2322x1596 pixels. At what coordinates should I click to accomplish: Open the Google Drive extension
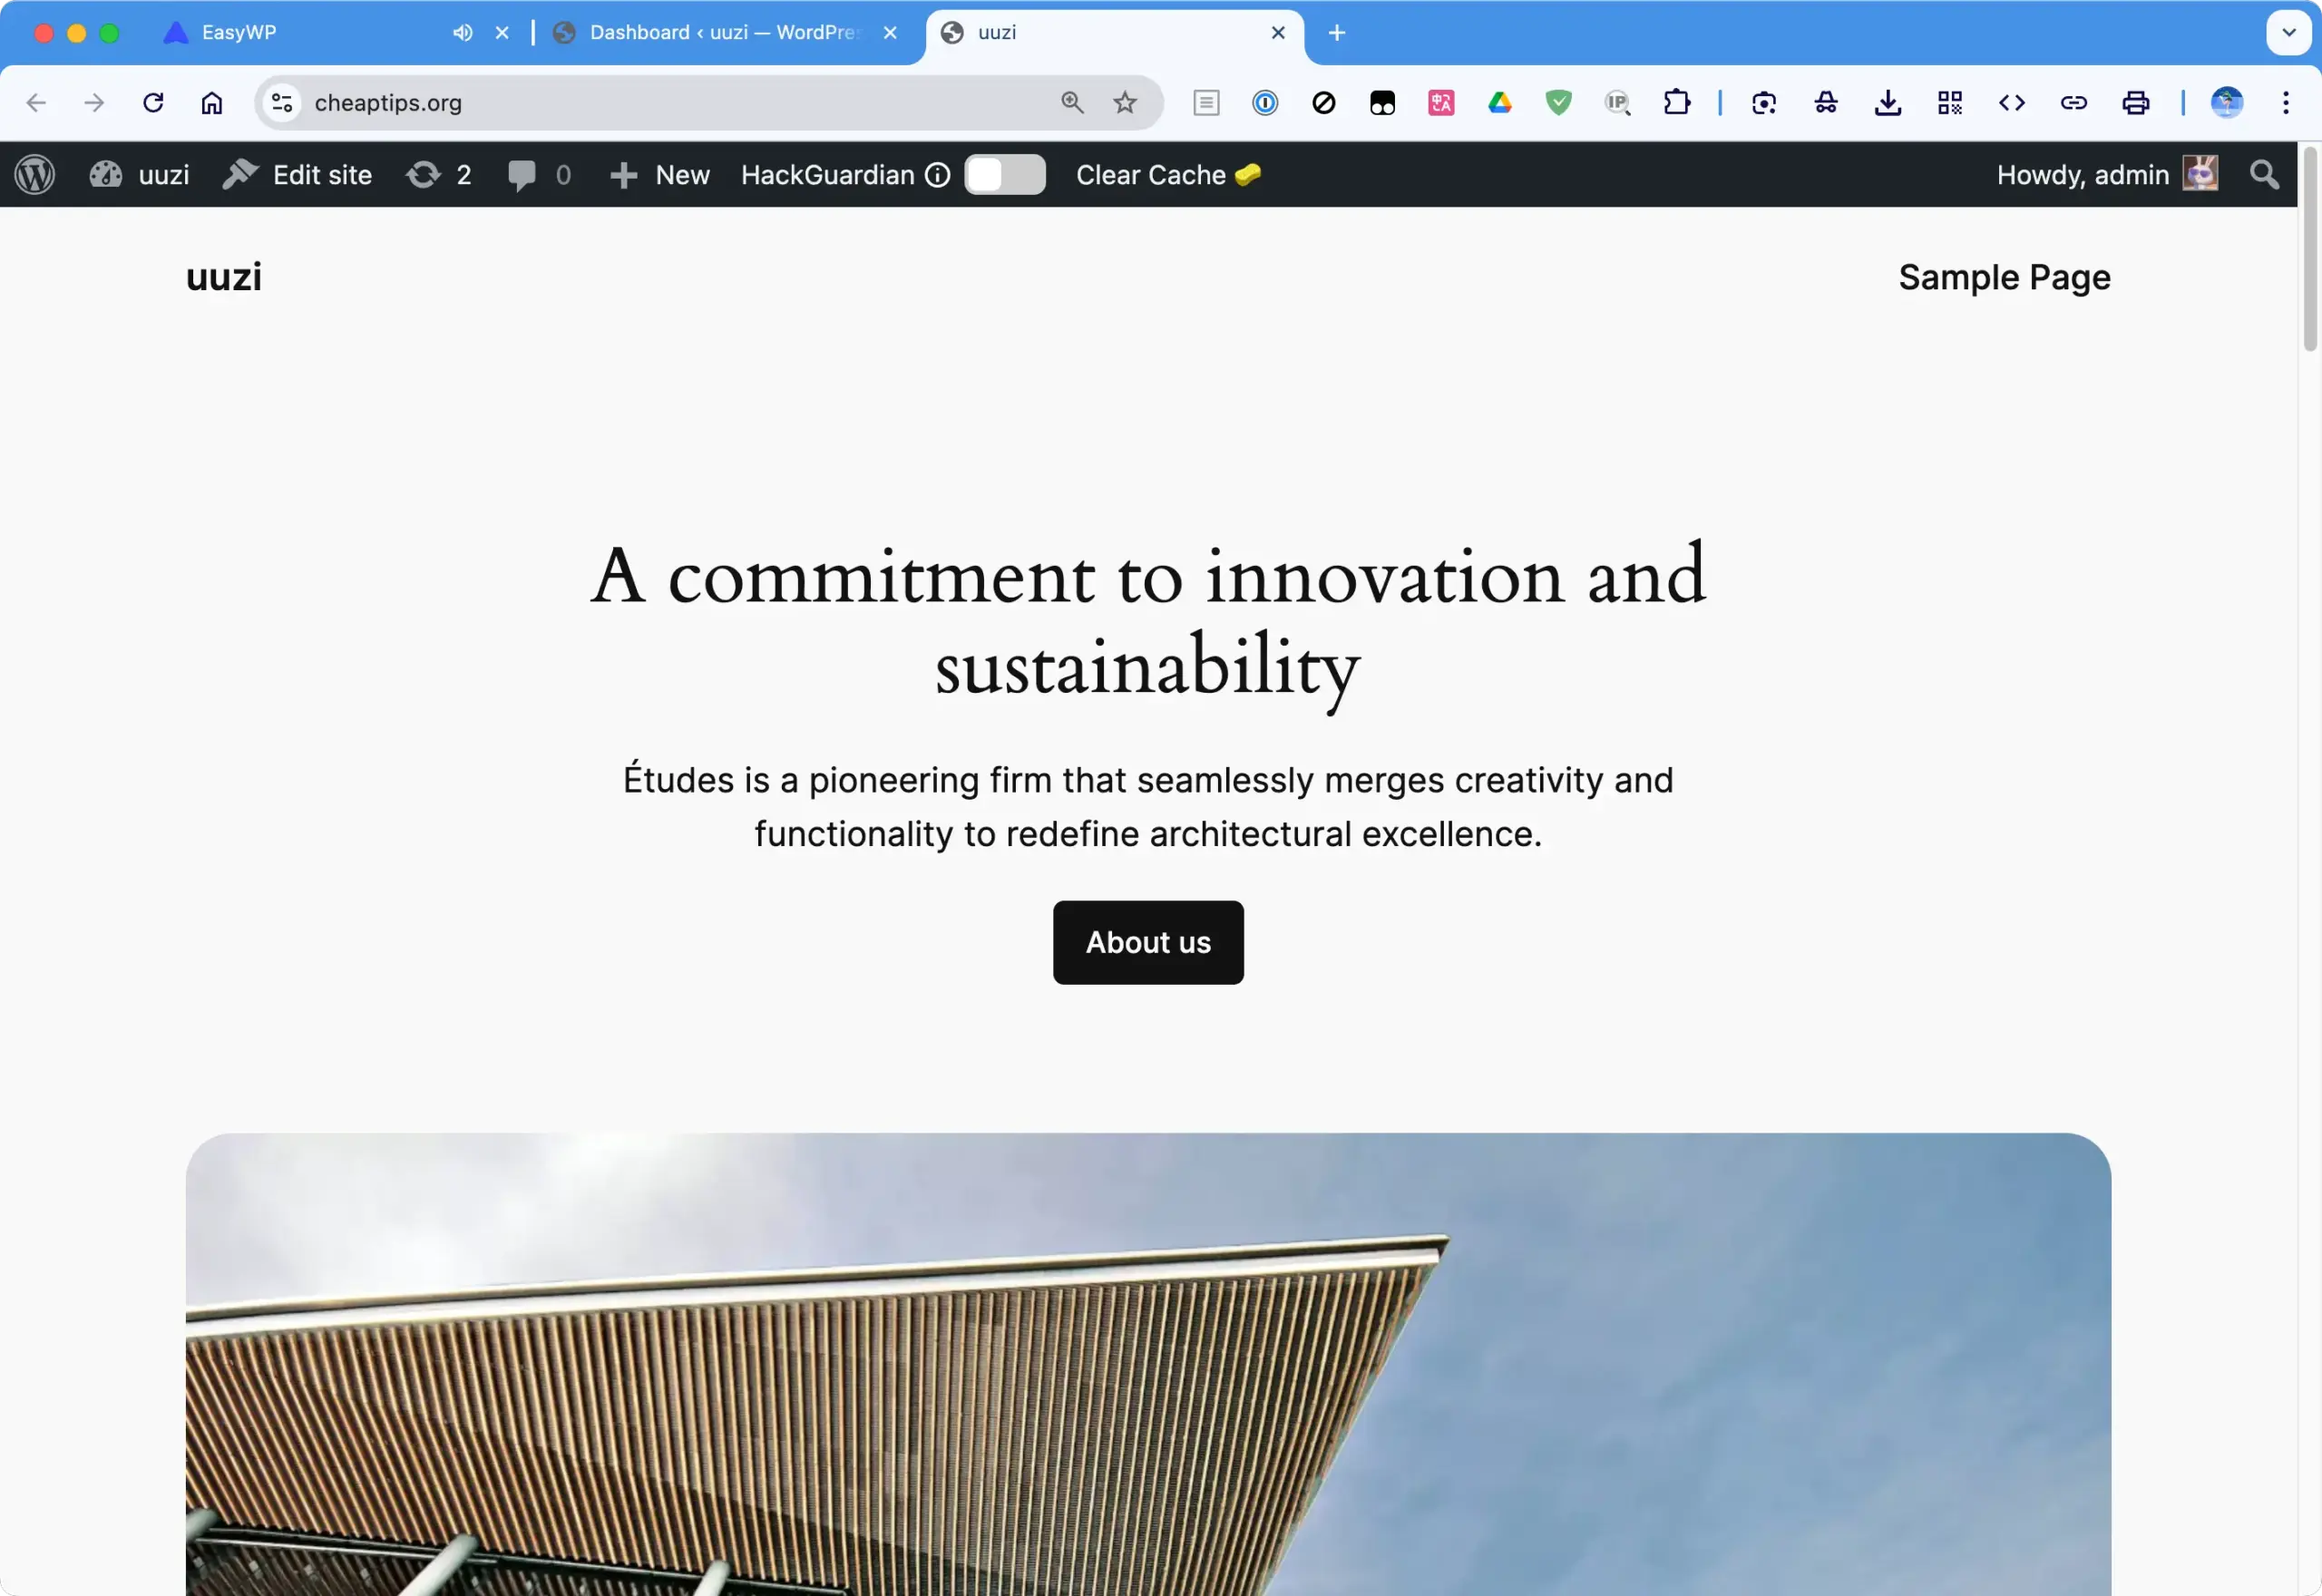1500,103
